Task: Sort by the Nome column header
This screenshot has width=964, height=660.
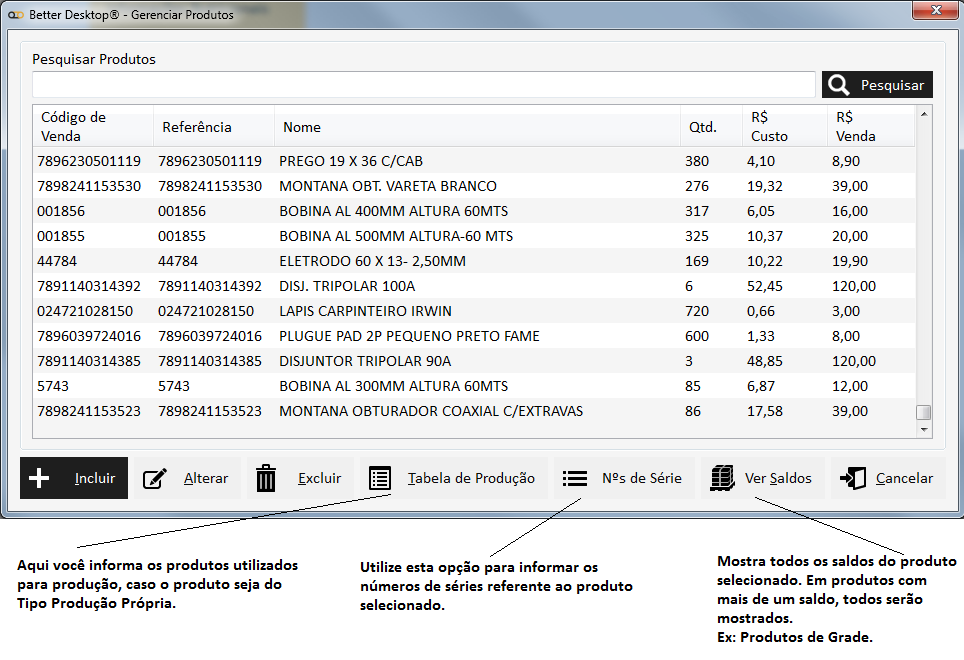Action: click(302, 127)
